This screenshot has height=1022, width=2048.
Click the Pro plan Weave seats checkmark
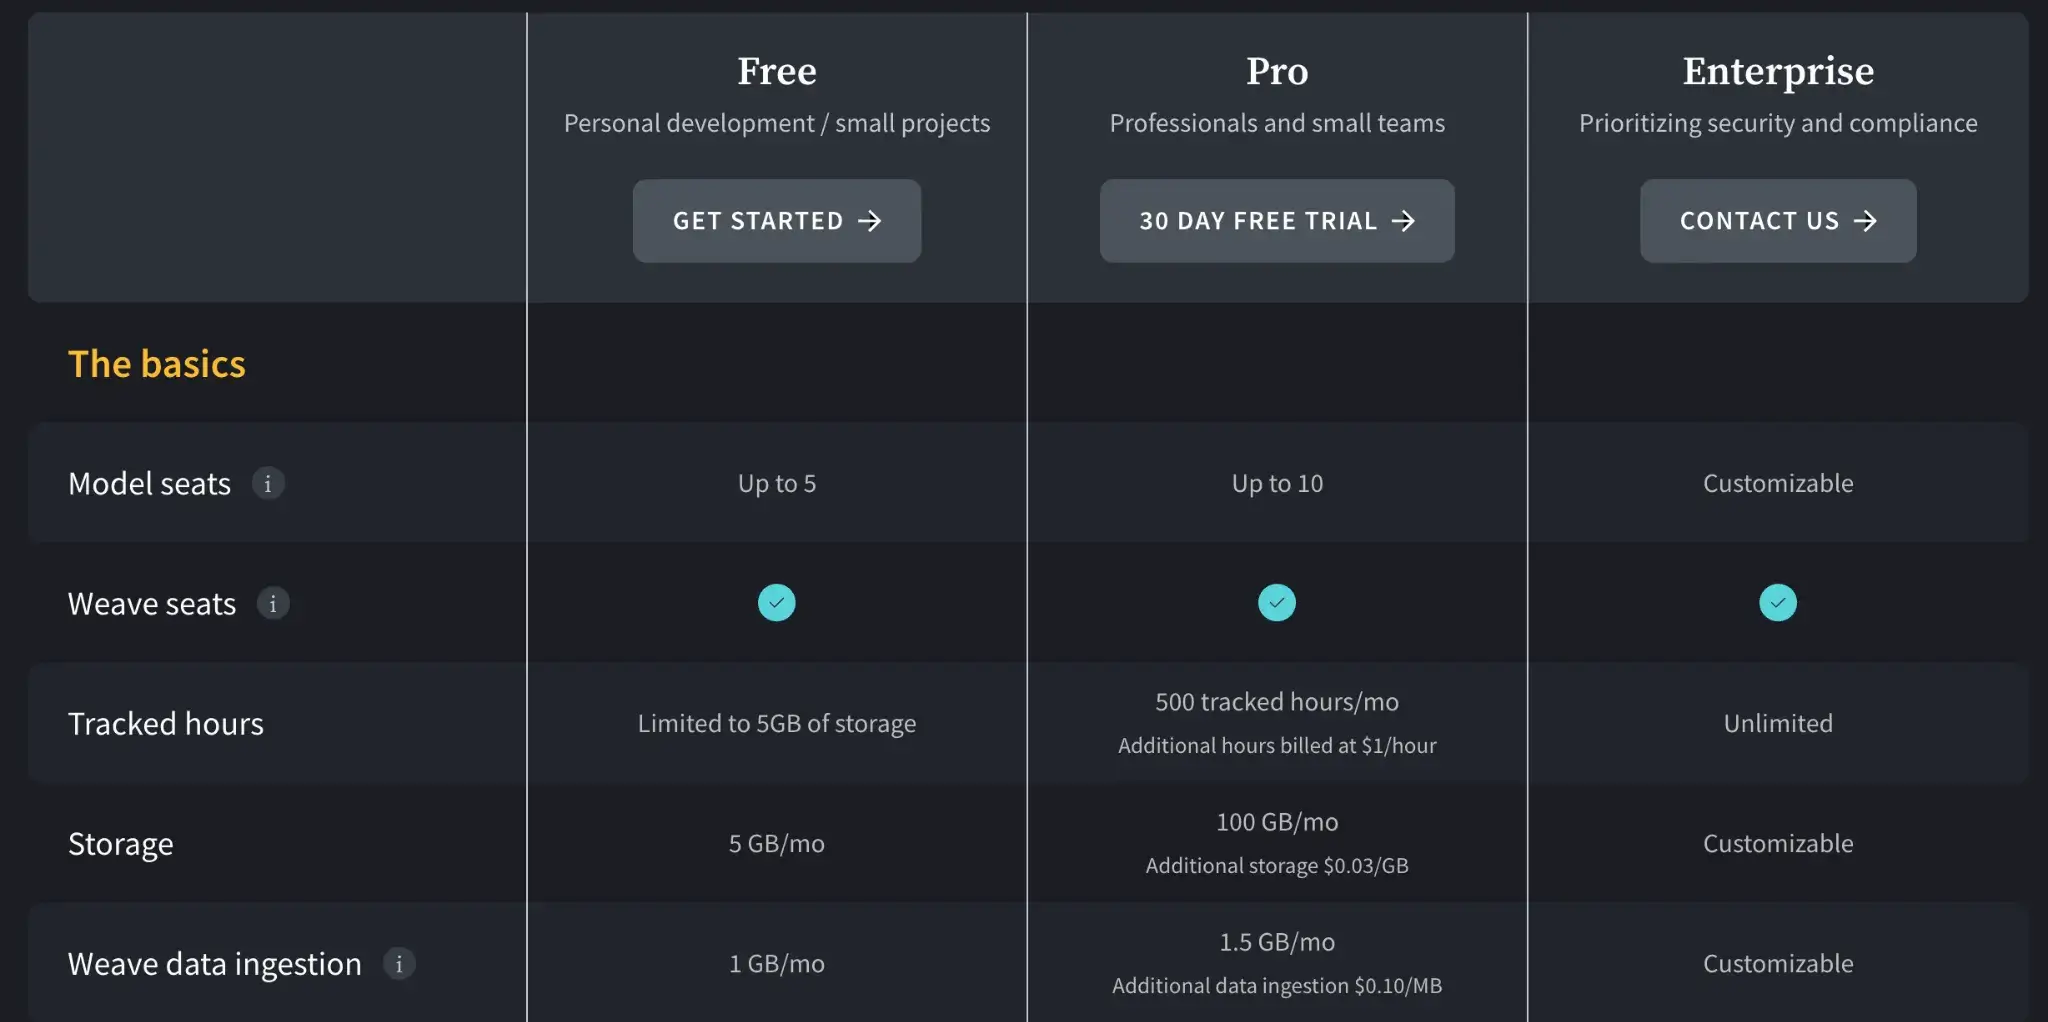(x=1277, y=603)
